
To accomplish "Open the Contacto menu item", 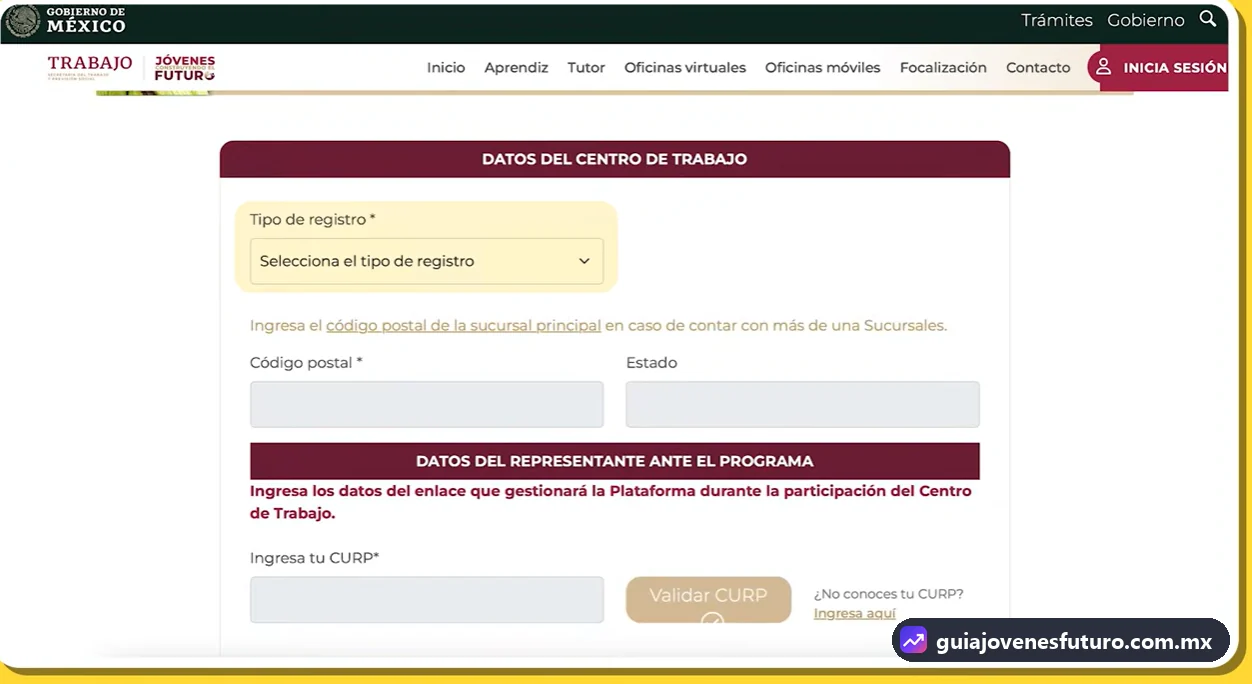I will [x=1038, y=68].
